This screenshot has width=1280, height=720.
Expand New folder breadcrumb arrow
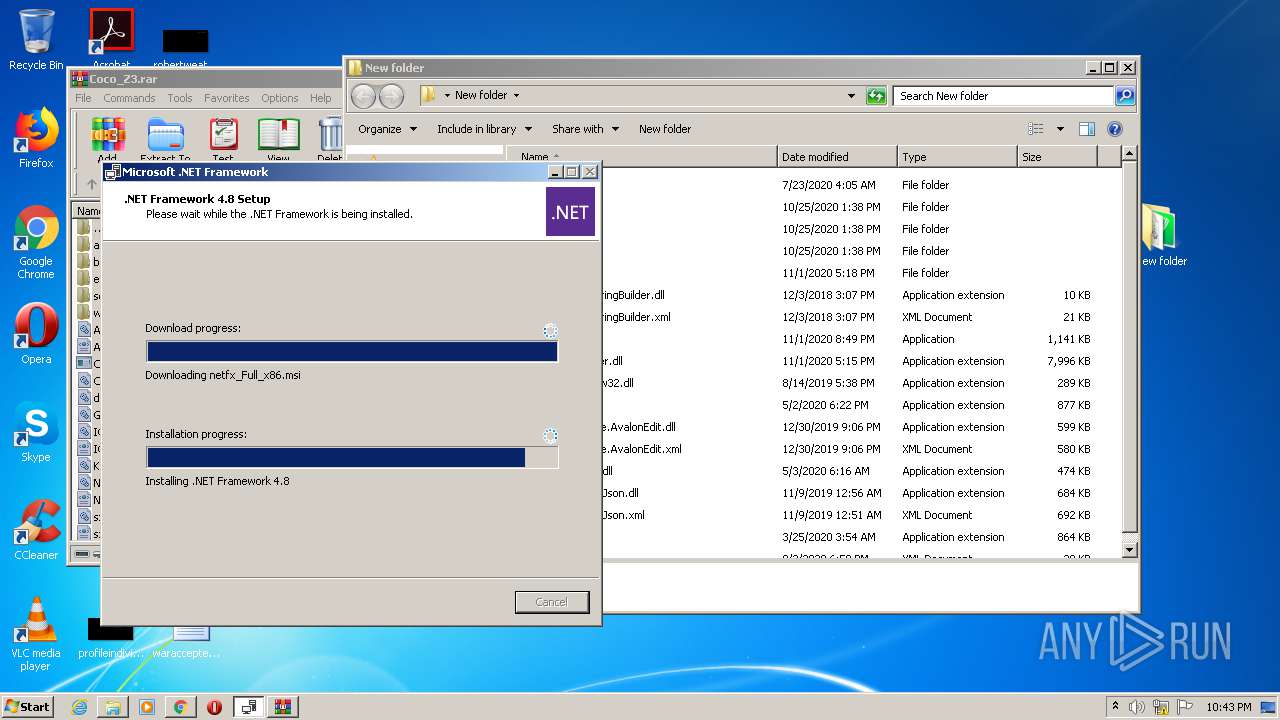click(516, 96)
